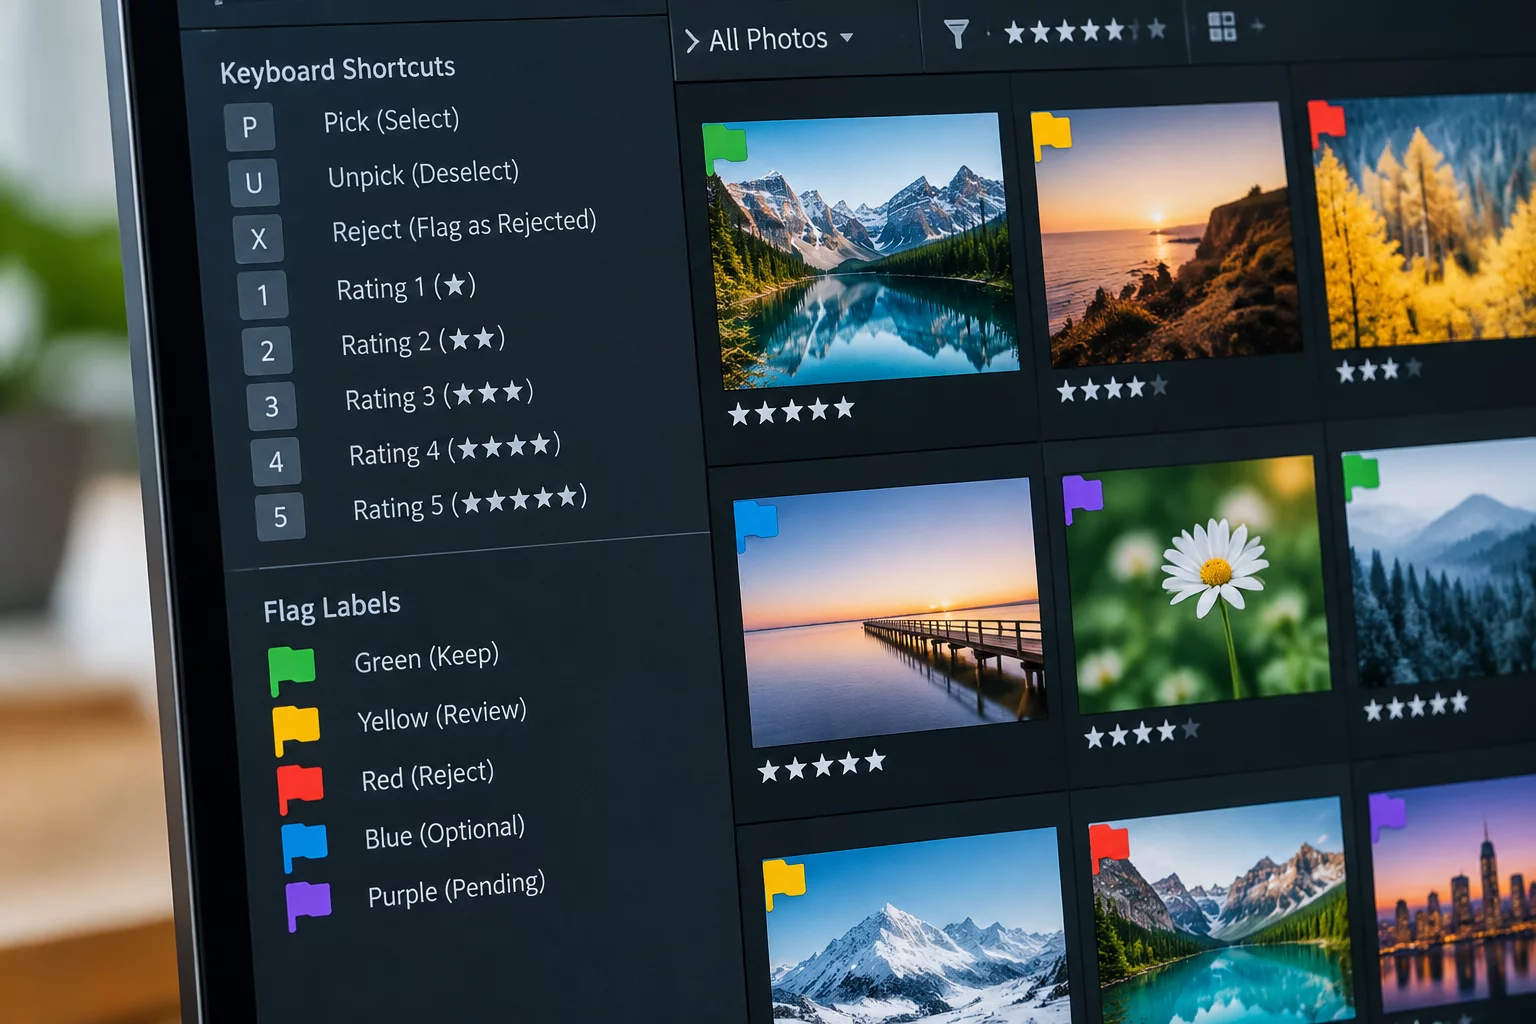Select the pier at sunset thumbnail
This screenshot has height=1024, width=1536.
pos(890,612)
